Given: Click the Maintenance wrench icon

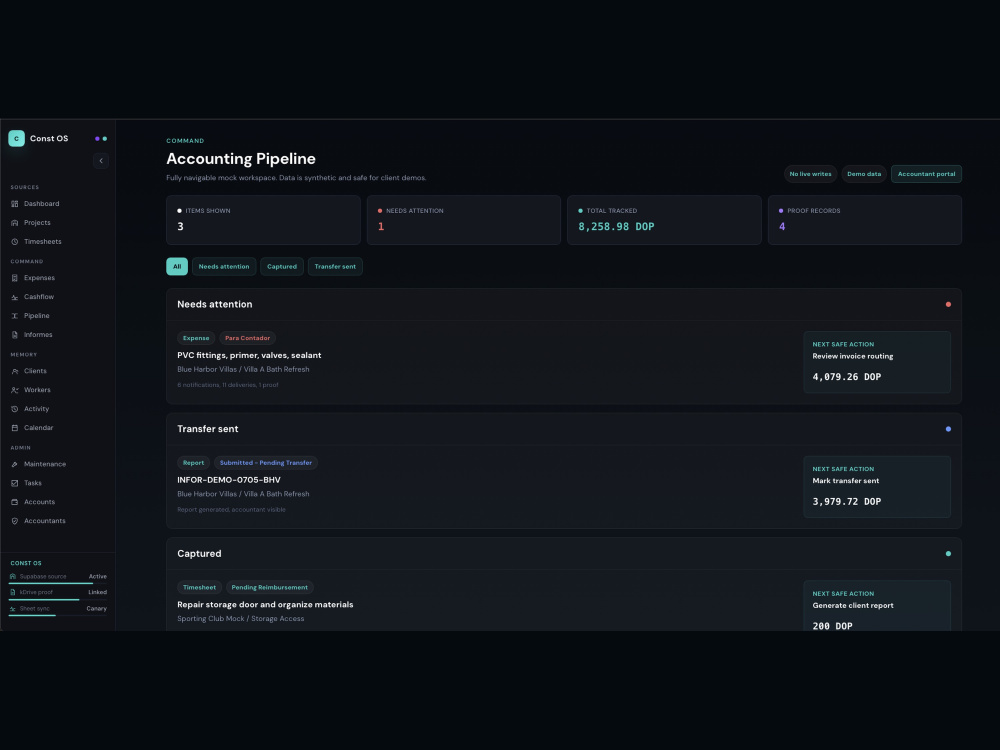Looking at the screenshot, I should tap(15, 464).
